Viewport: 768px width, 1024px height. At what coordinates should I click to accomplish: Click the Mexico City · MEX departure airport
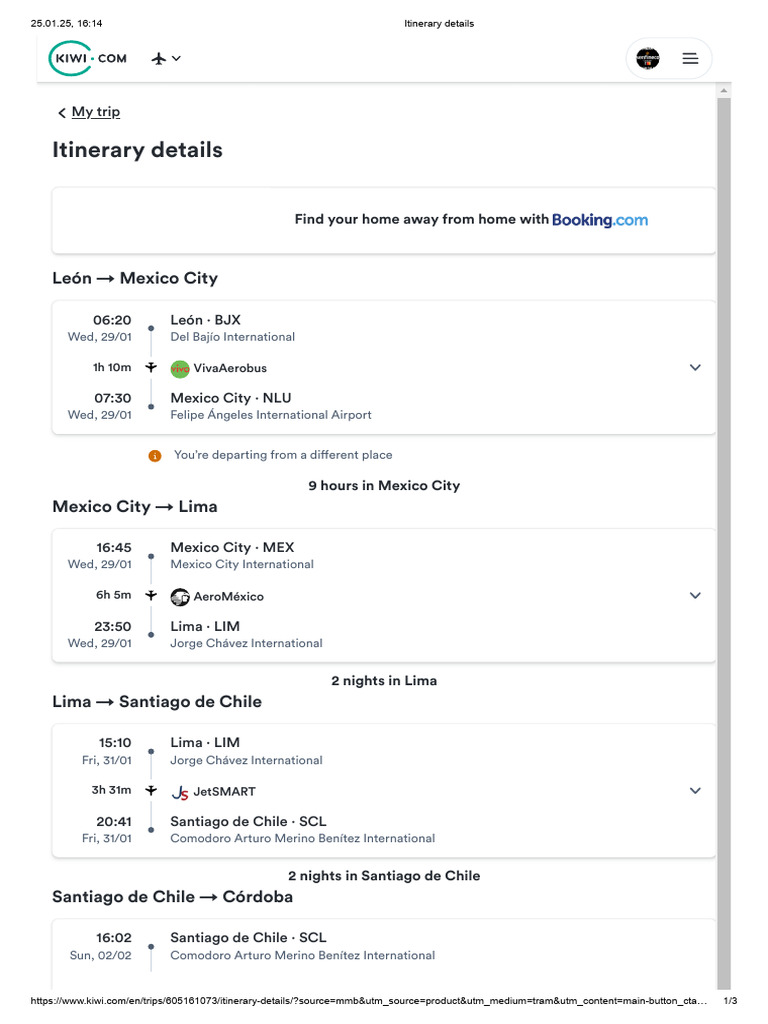pyautogui.click(x=232, y=547)
